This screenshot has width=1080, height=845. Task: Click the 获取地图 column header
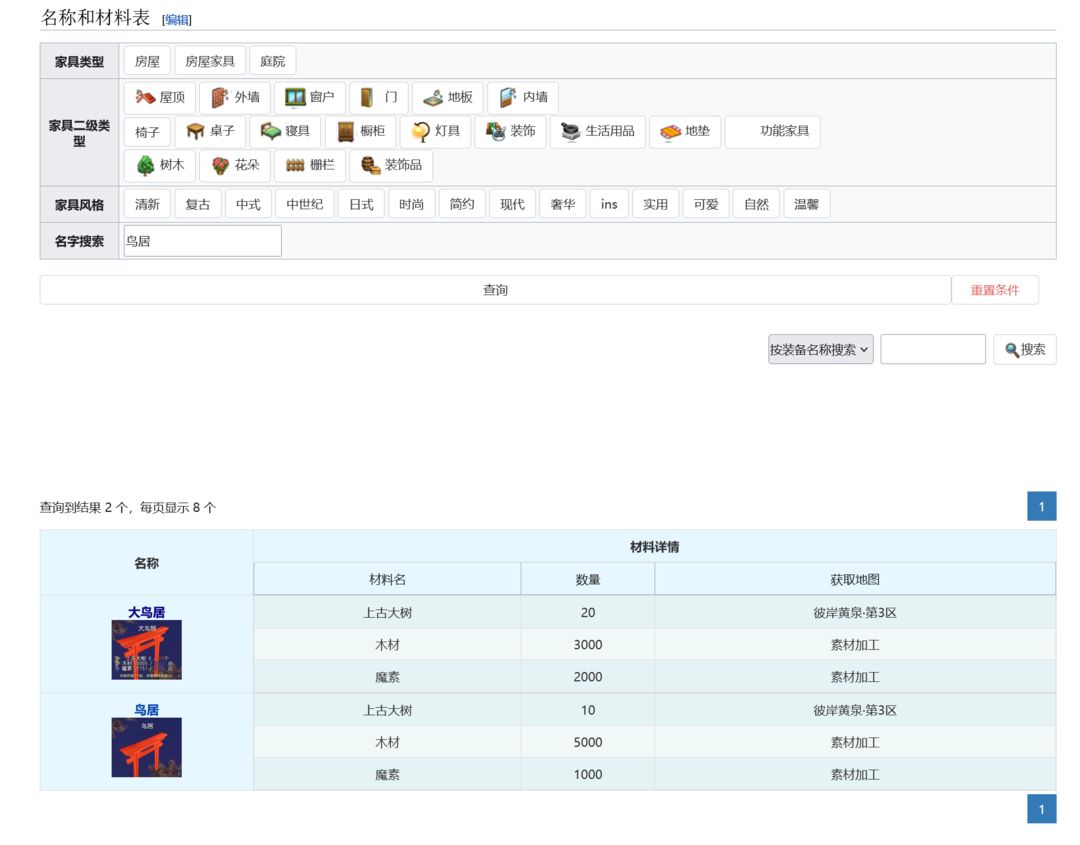[x=855, y=579]
